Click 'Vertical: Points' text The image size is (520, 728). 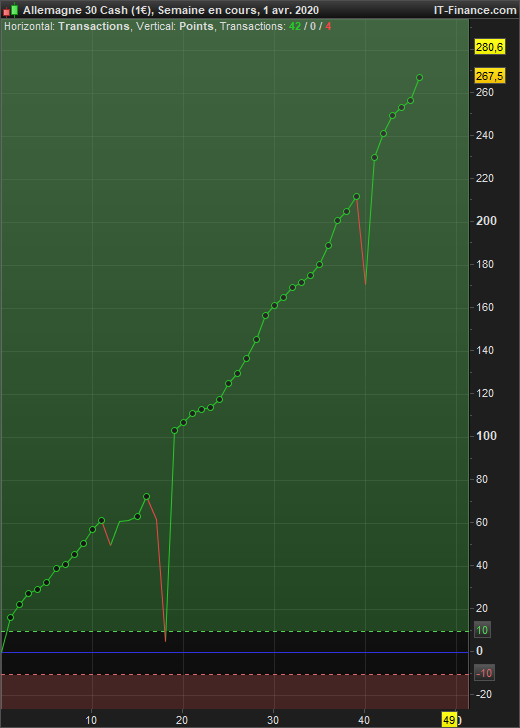click(175, 26)
